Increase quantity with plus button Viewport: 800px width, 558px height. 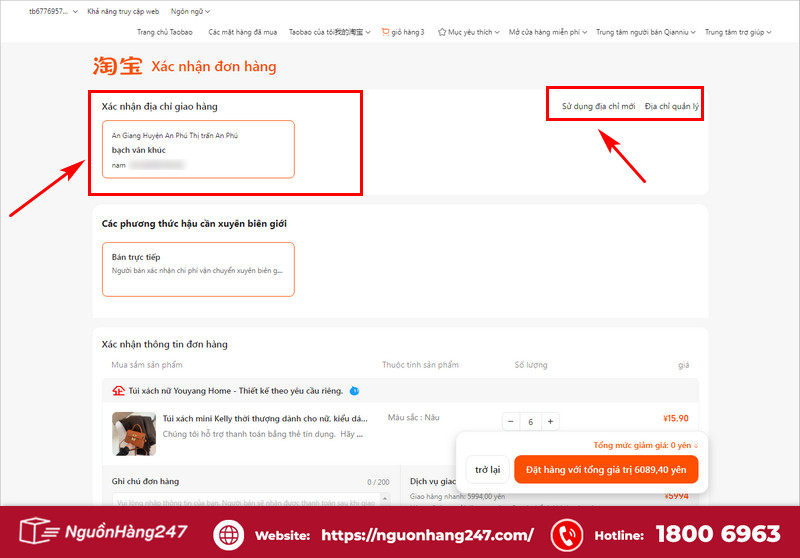pos(550,421)
